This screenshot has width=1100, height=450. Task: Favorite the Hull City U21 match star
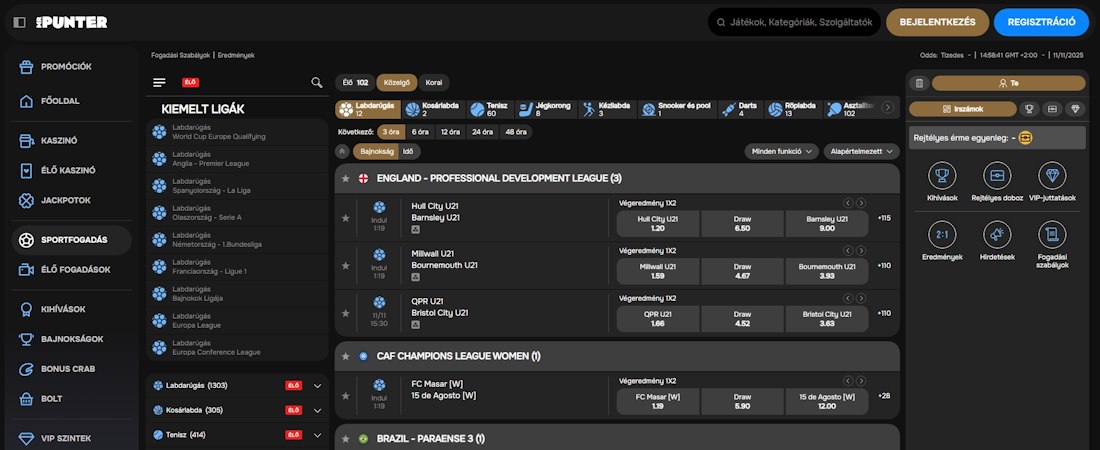346,217
